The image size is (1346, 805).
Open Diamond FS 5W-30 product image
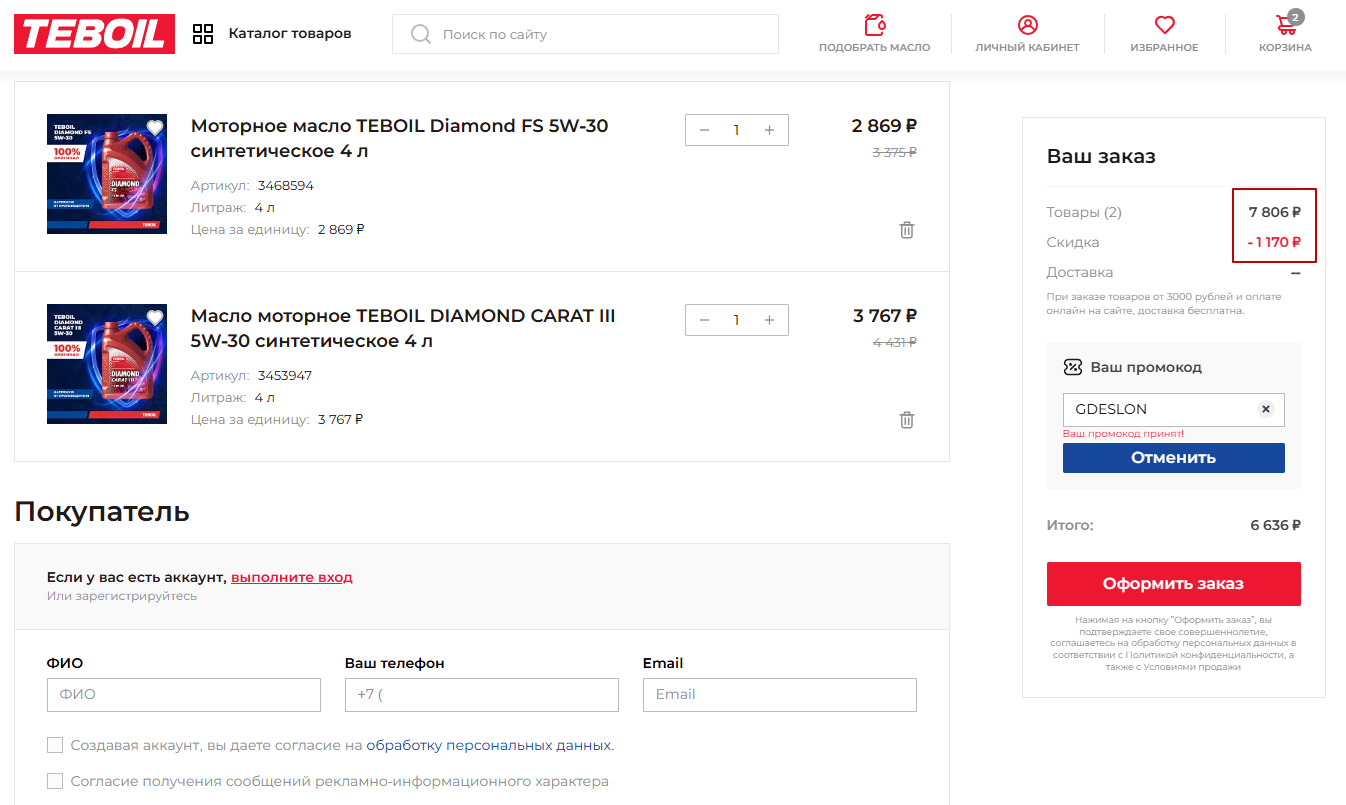(107, 174)
